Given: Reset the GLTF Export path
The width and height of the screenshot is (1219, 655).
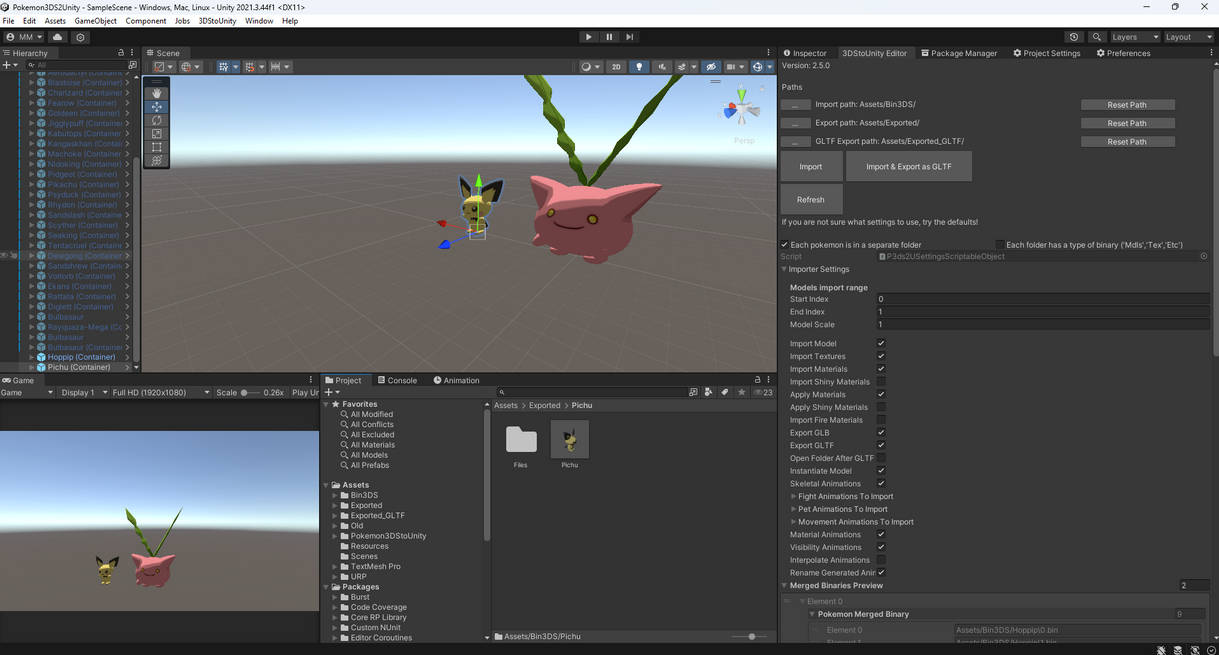Looking at the screenshot, I should (x=1127, y=141).
